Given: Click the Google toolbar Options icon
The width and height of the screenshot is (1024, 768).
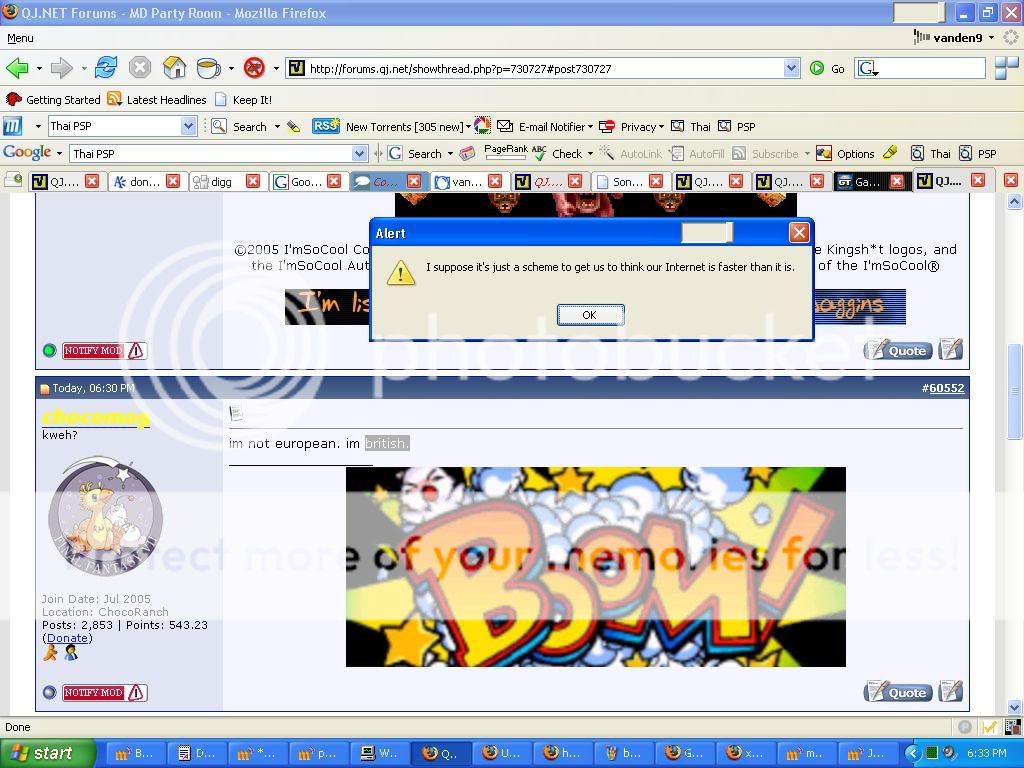Looking at the screenshot, I should (824, 154).
